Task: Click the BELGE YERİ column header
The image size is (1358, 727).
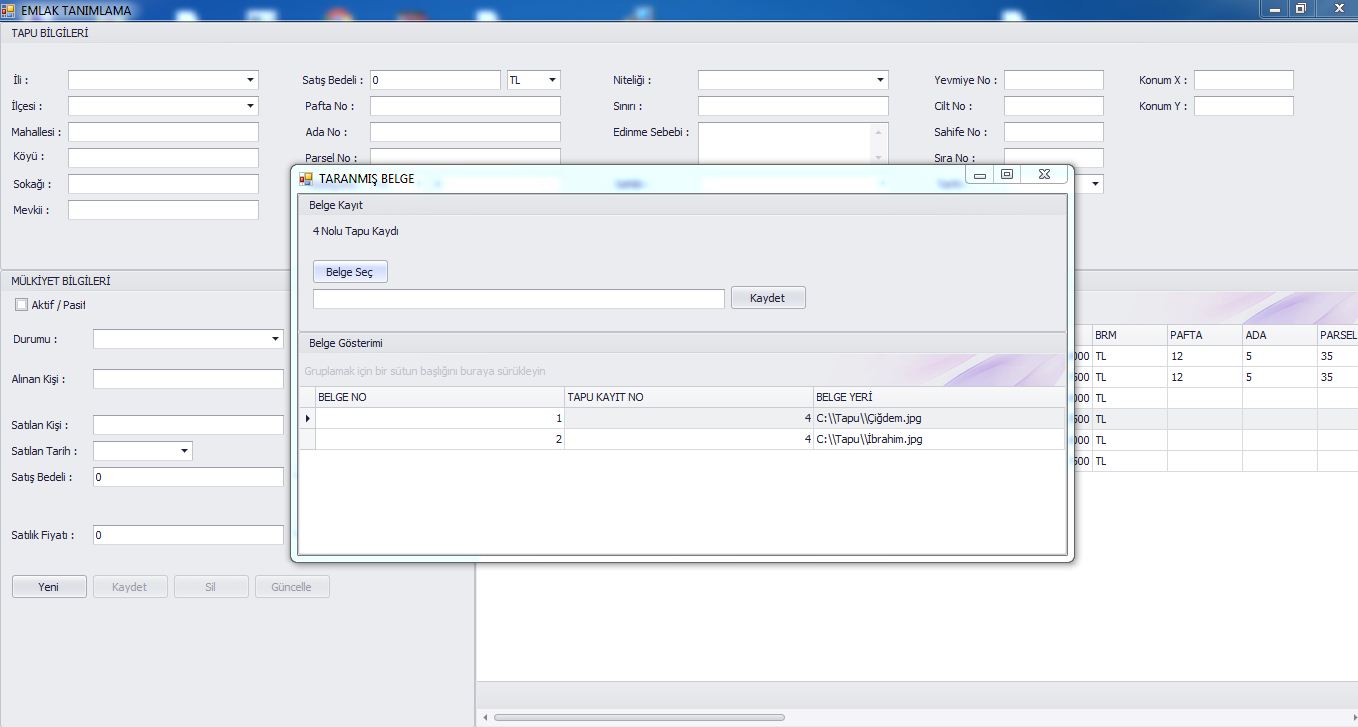Action: coord(940,397)
